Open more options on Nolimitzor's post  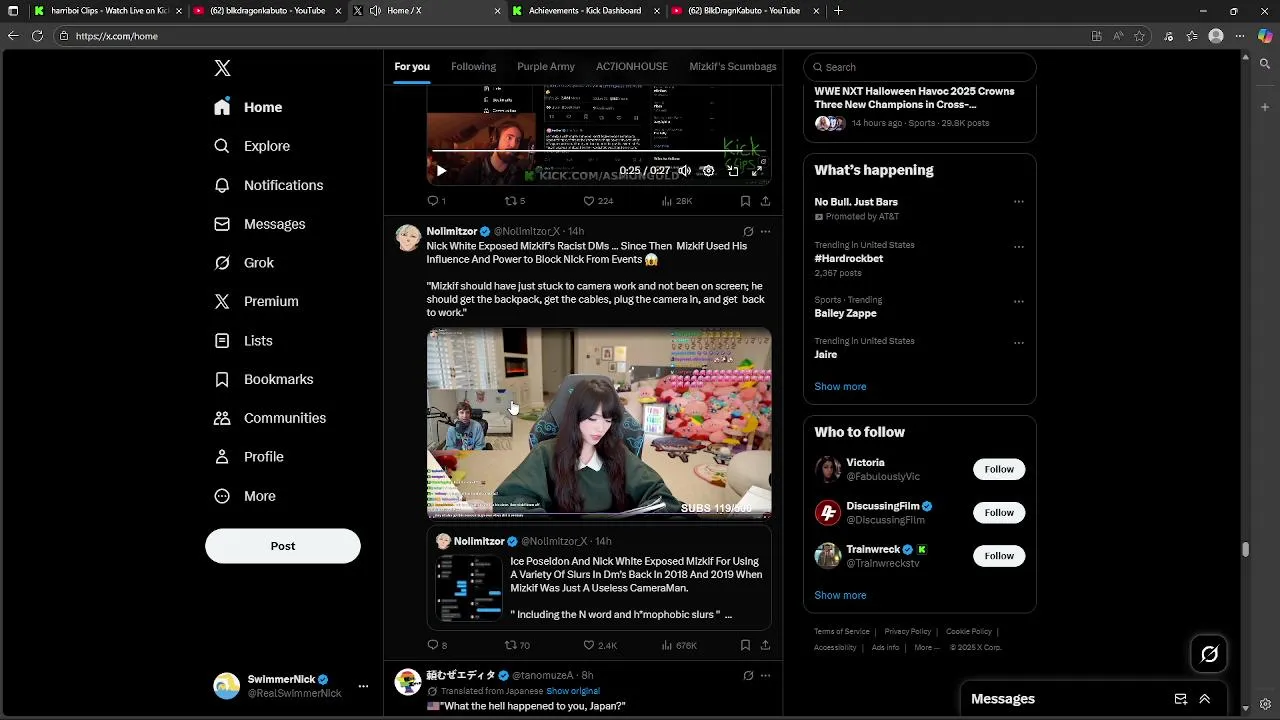click(765, 231)
